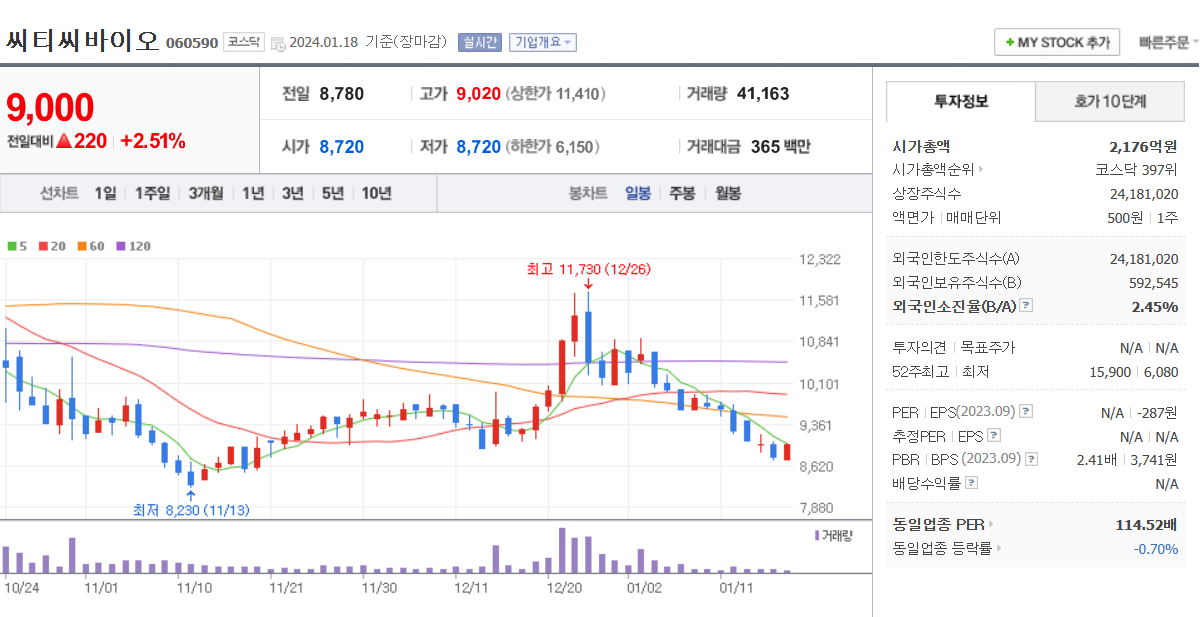Image resolution: width=1200 pixels, height=617 pixels.
Task: Click the MY STOCK 추가 button
Action: [1058, 42]
